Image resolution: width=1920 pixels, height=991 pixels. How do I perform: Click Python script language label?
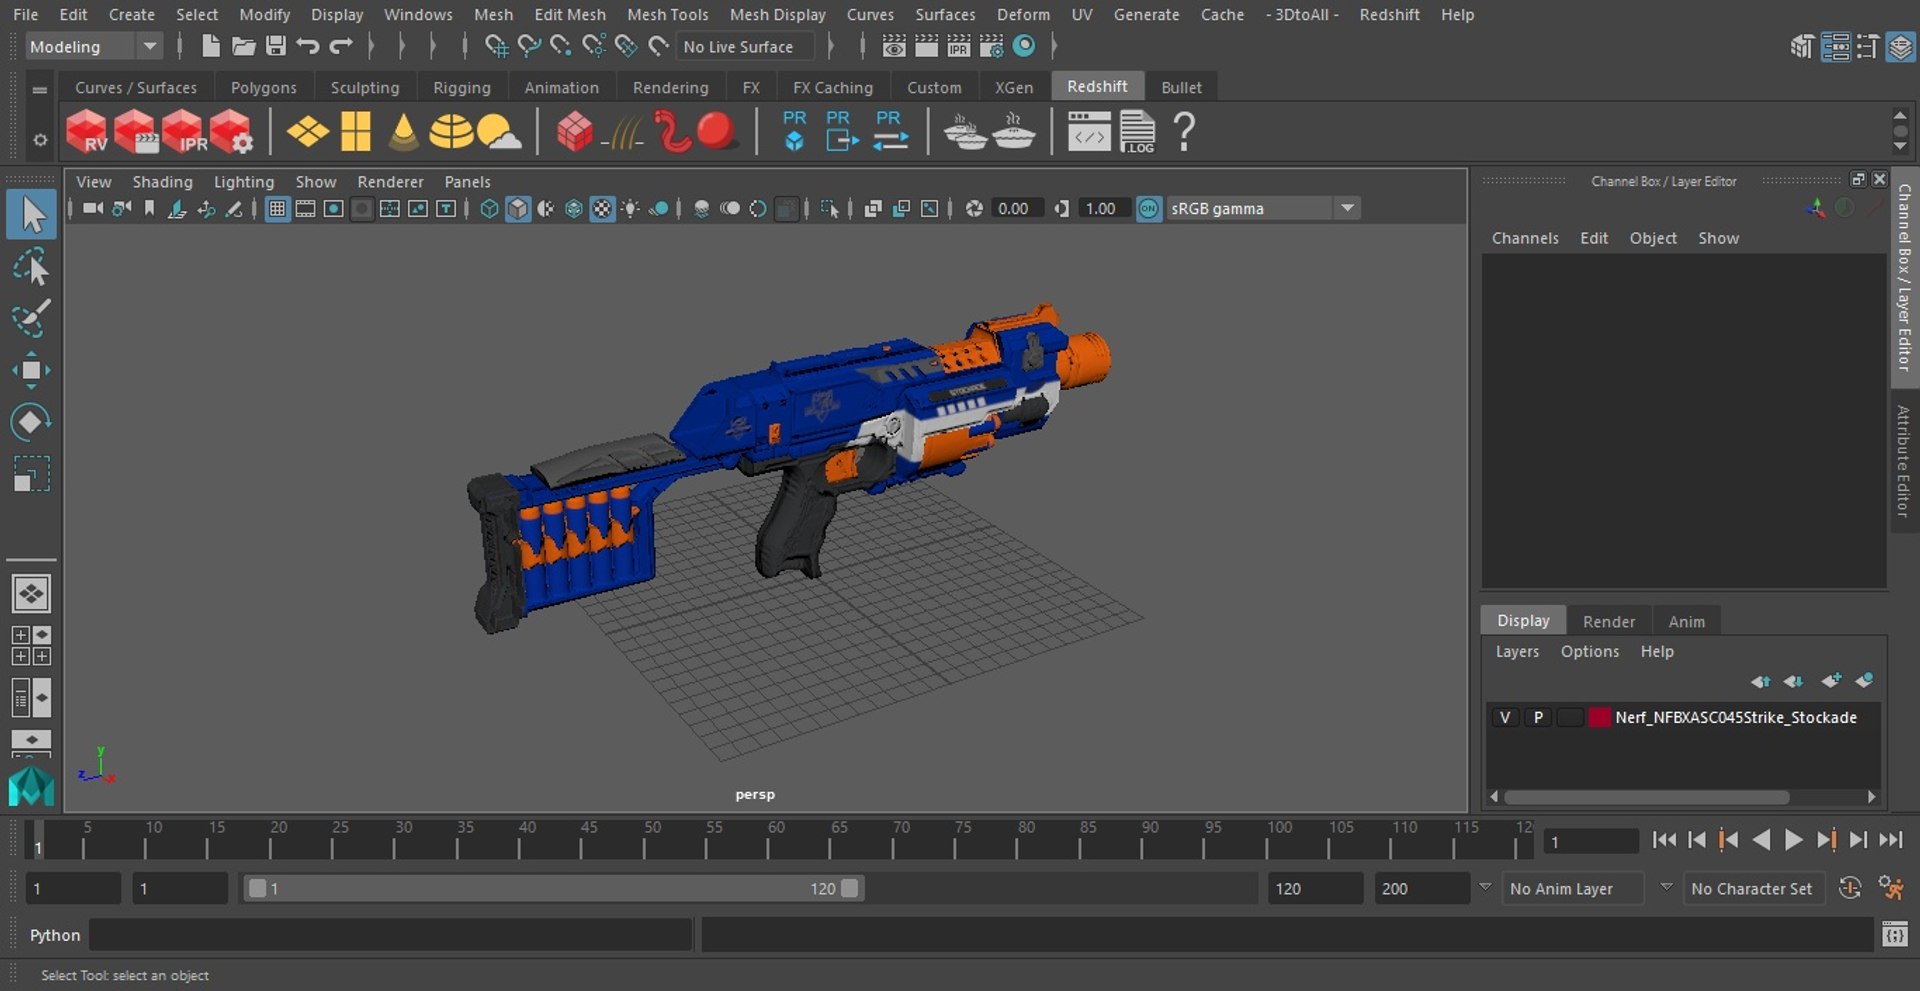coord(54,935)
